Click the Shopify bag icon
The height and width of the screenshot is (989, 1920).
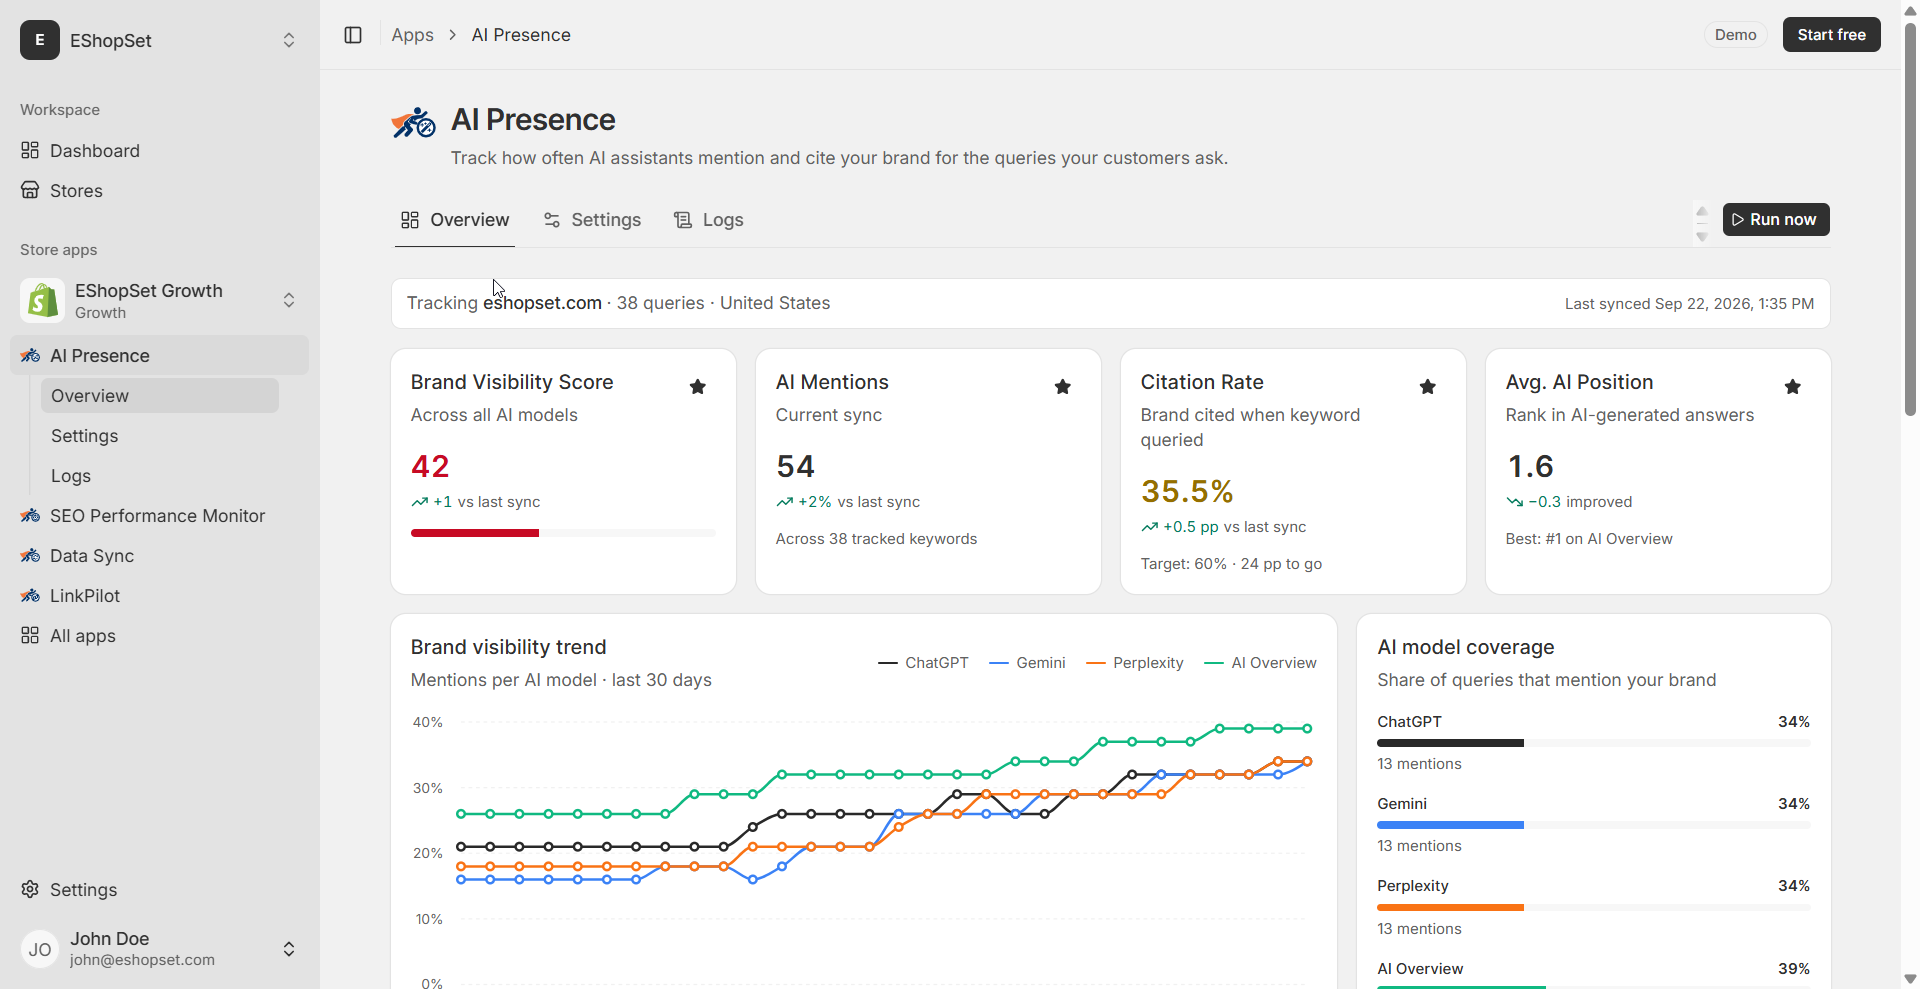click(43, 301)
